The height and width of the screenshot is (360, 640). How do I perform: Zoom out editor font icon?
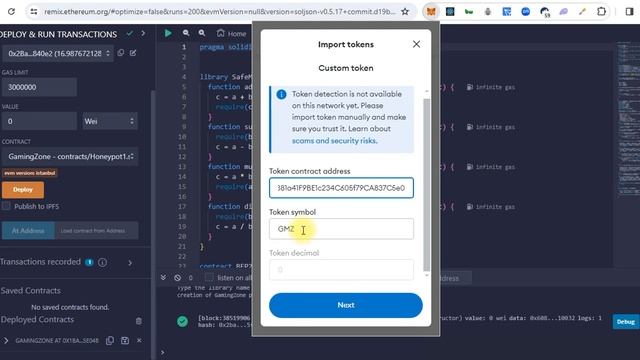coord(186,33)
